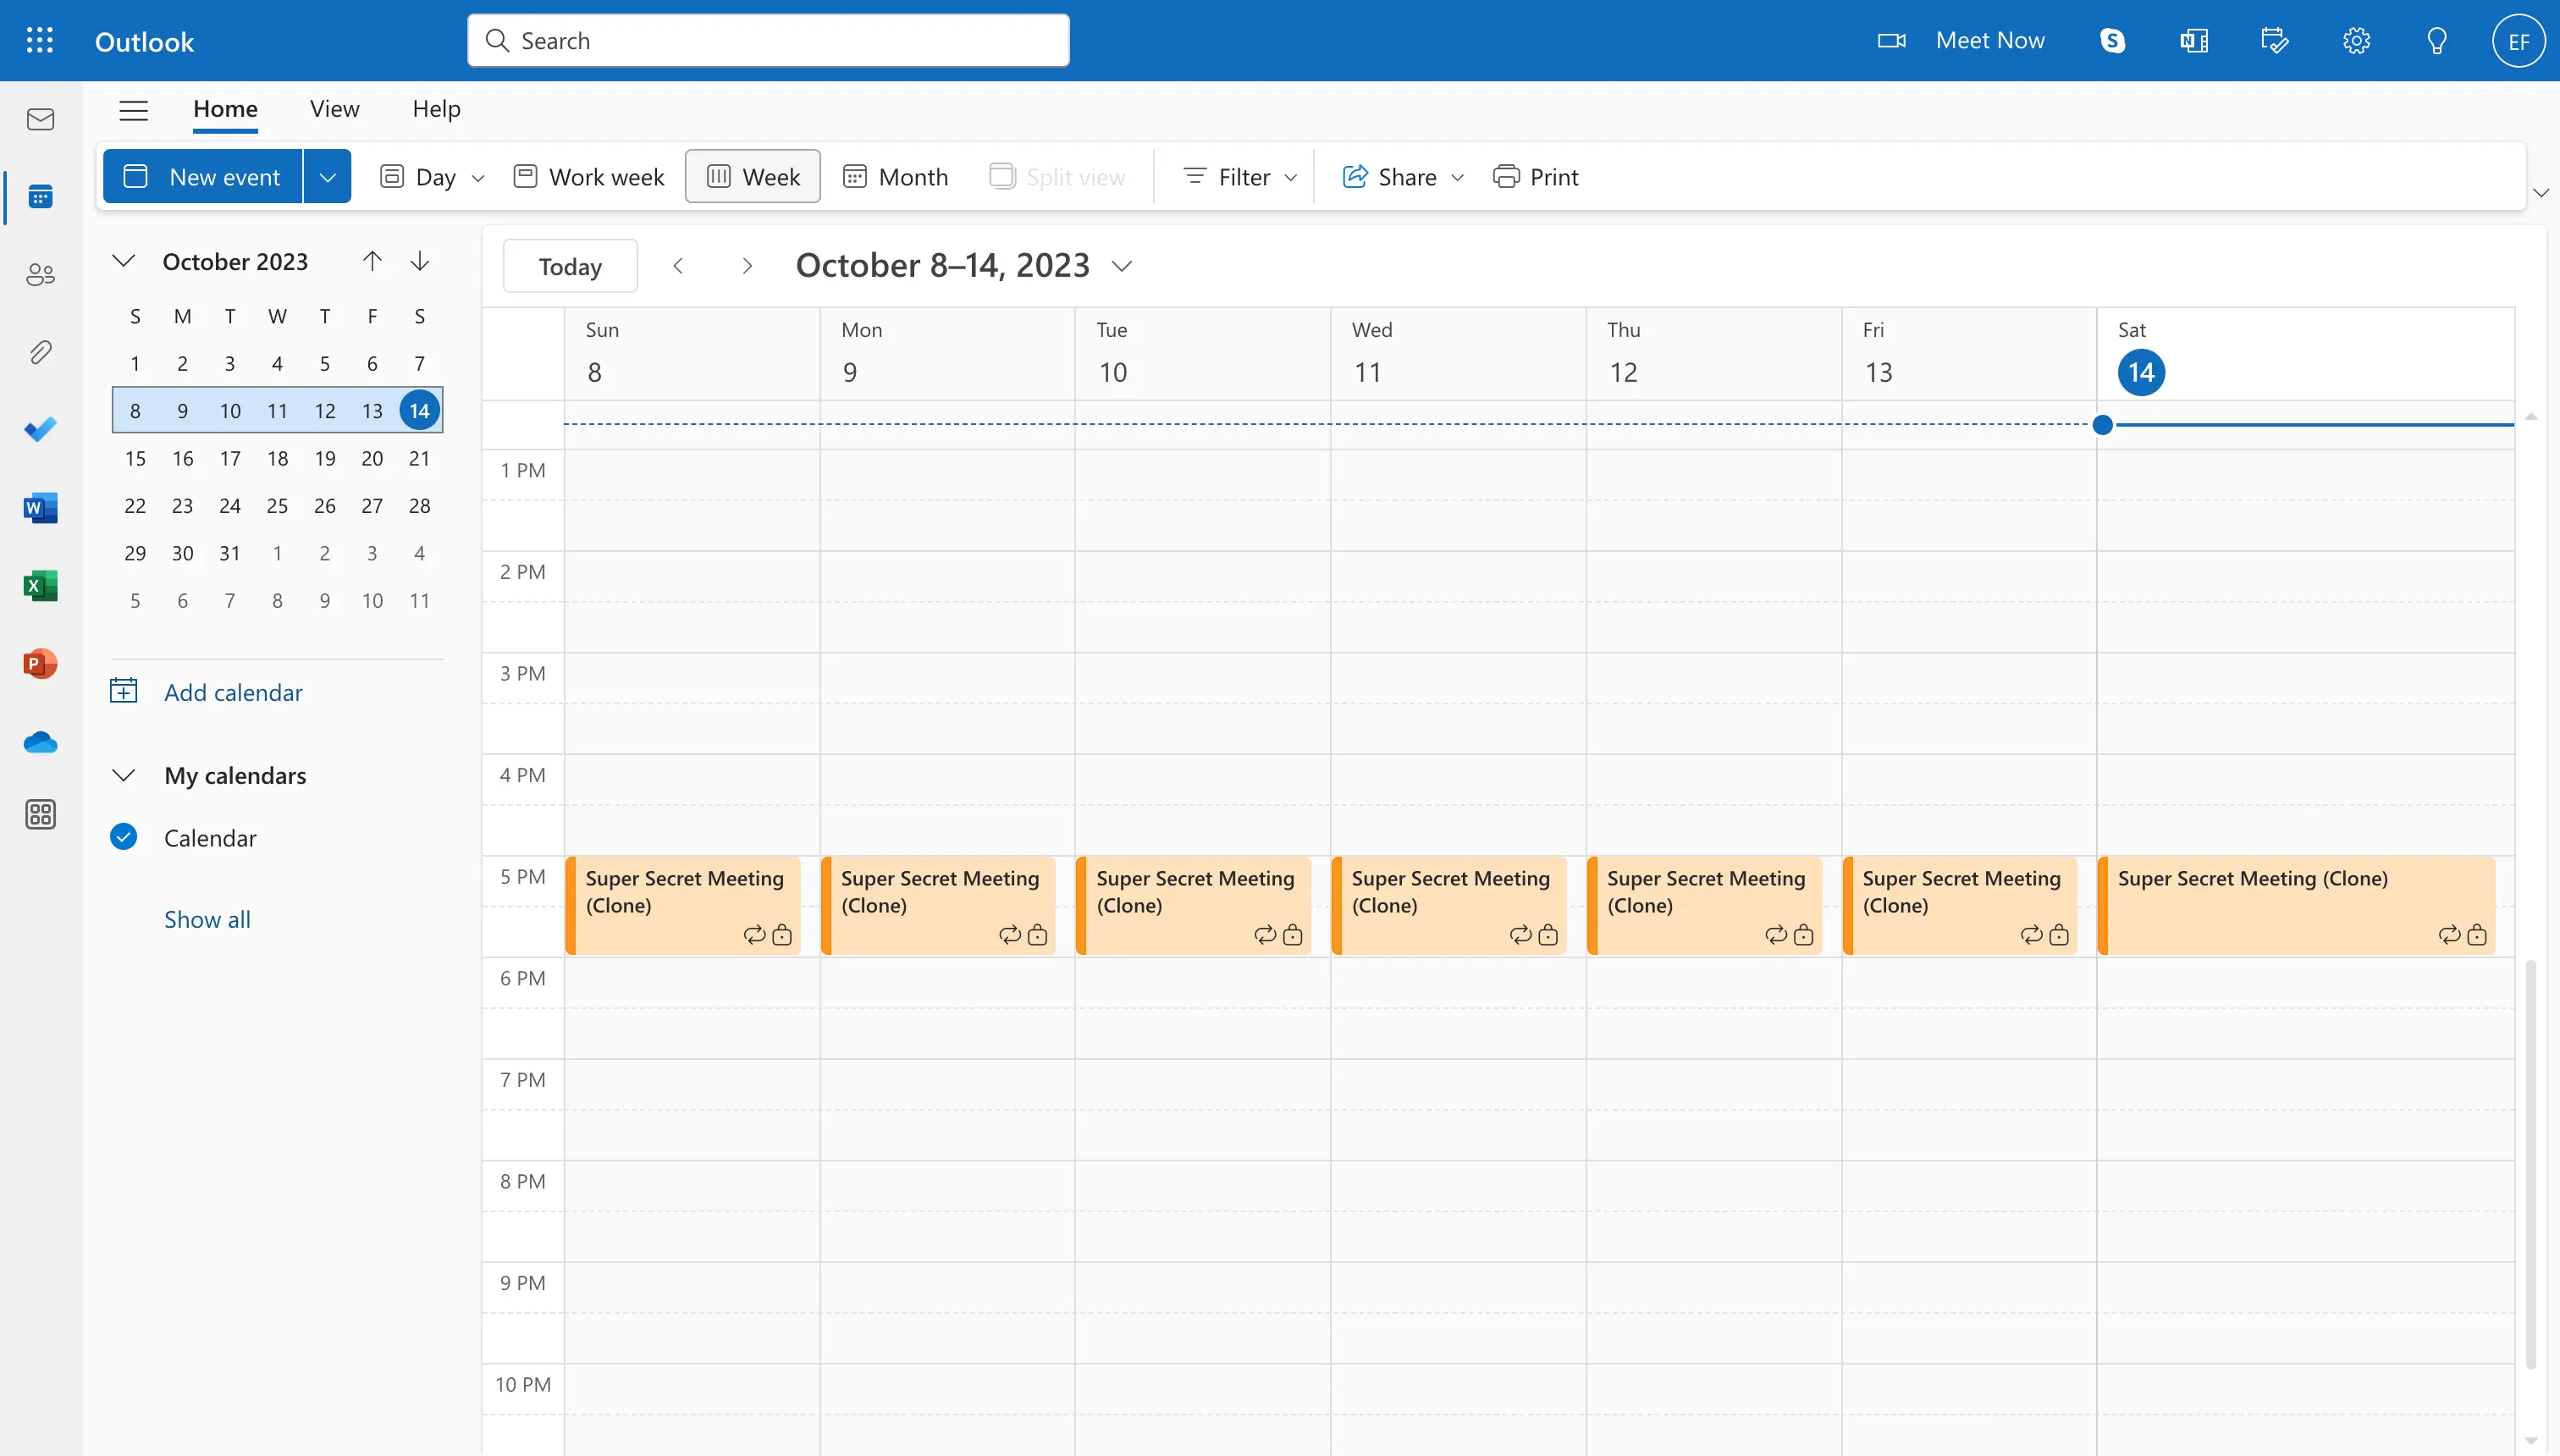2560x1456 pixels.
Task: Select the Home ribbon tab
Action: [x=225, y=108]
